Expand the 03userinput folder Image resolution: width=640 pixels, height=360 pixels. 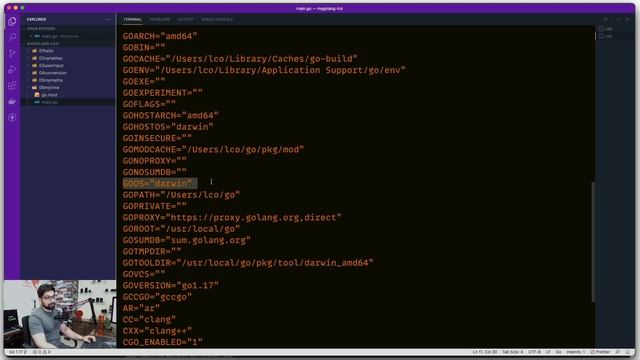pyautogui.click(x=51, y=65)
